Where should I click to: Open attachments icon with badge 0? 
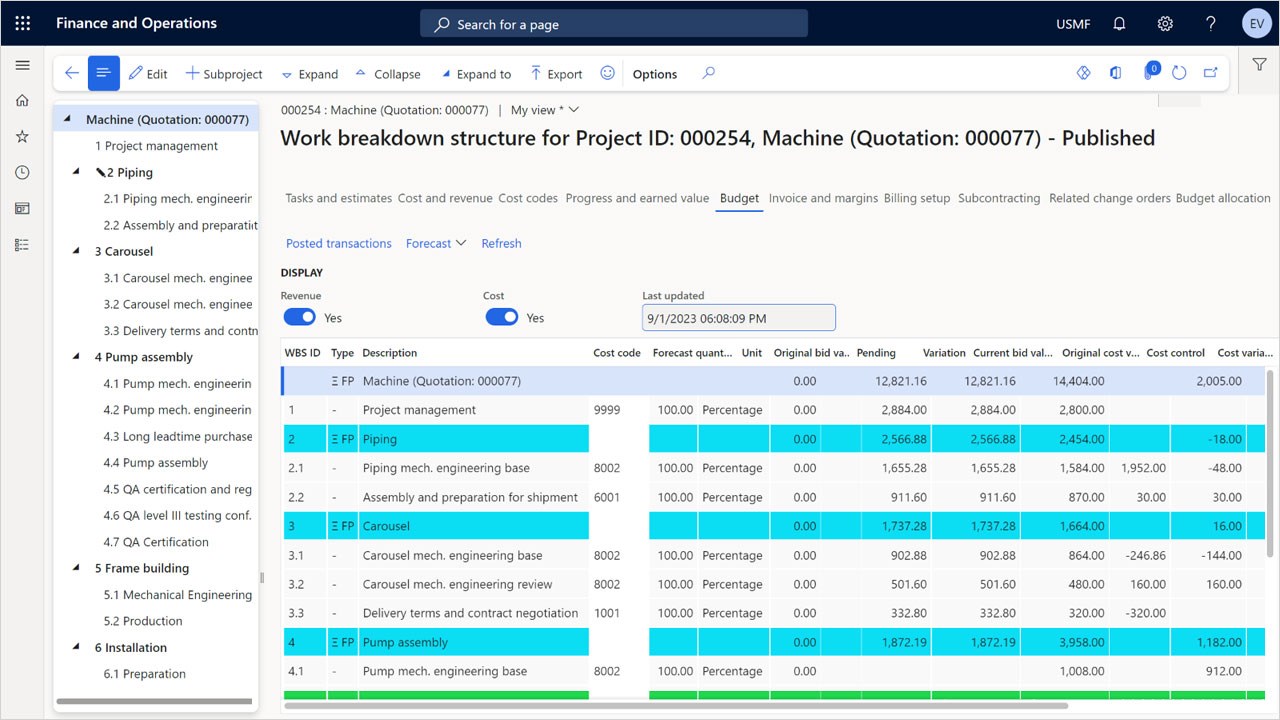pyautogui.click(x=1149, y=72)
